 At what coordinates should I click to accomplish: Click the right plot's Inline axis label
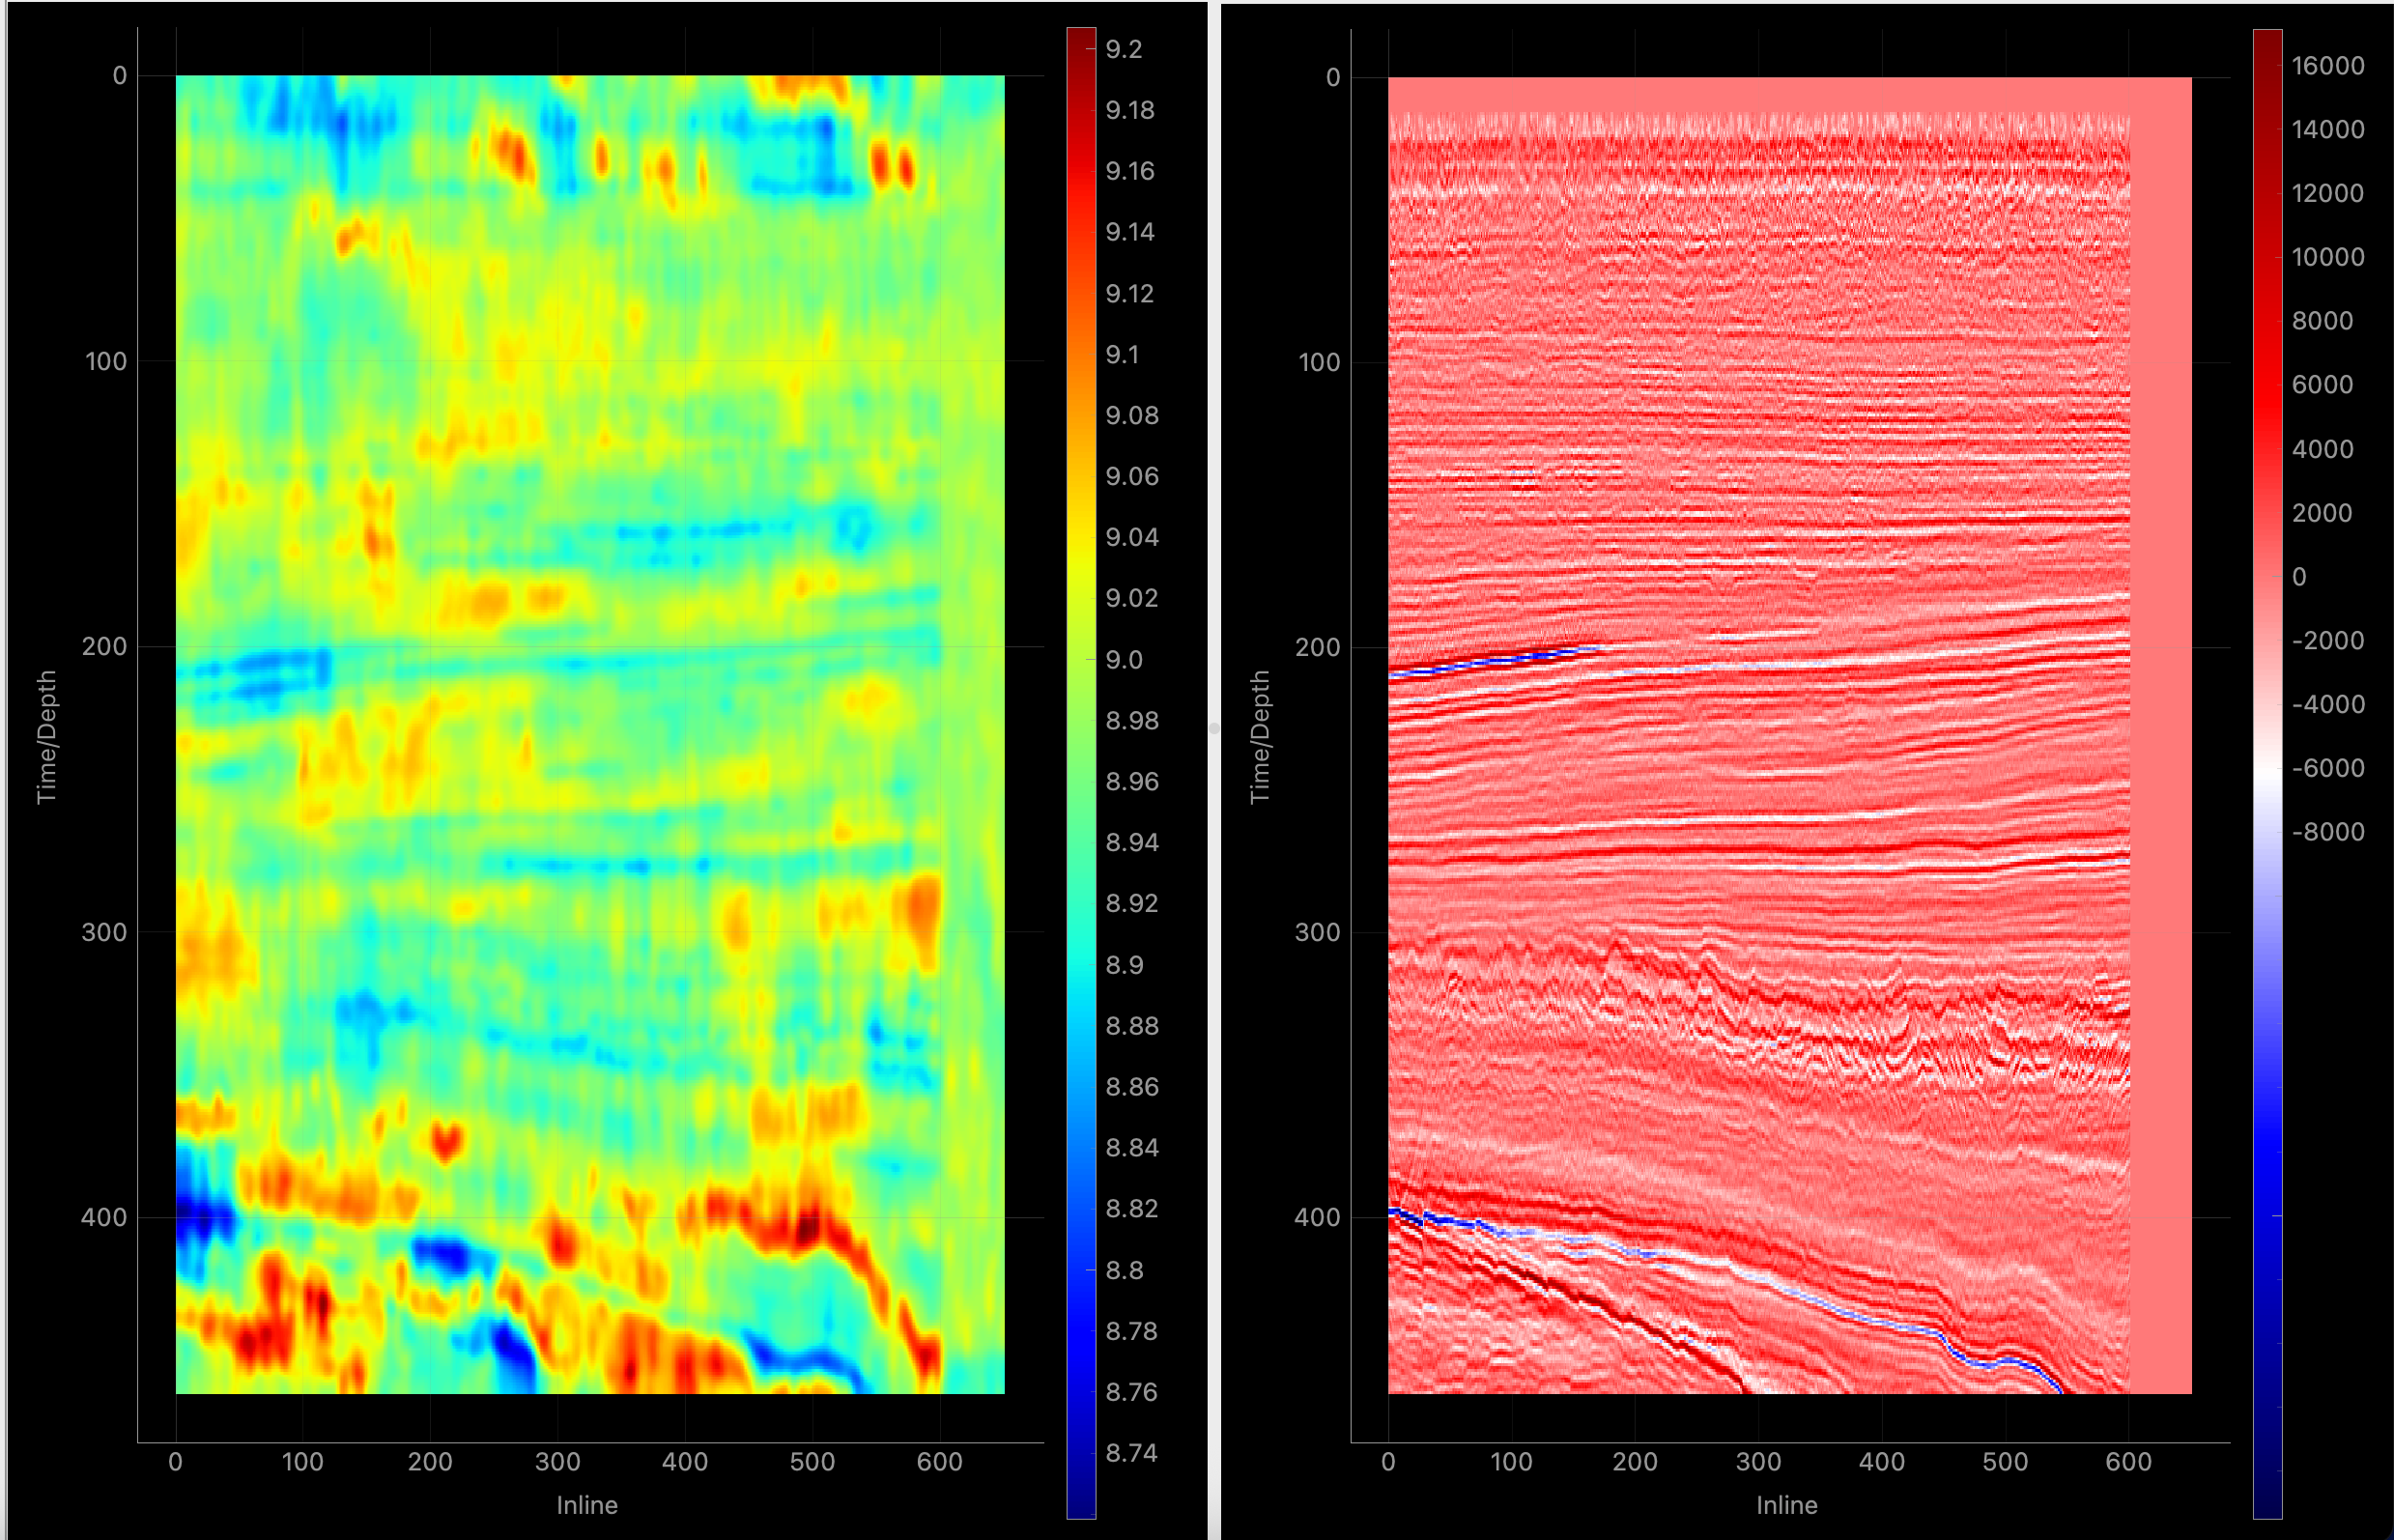click(1787, 1505)
